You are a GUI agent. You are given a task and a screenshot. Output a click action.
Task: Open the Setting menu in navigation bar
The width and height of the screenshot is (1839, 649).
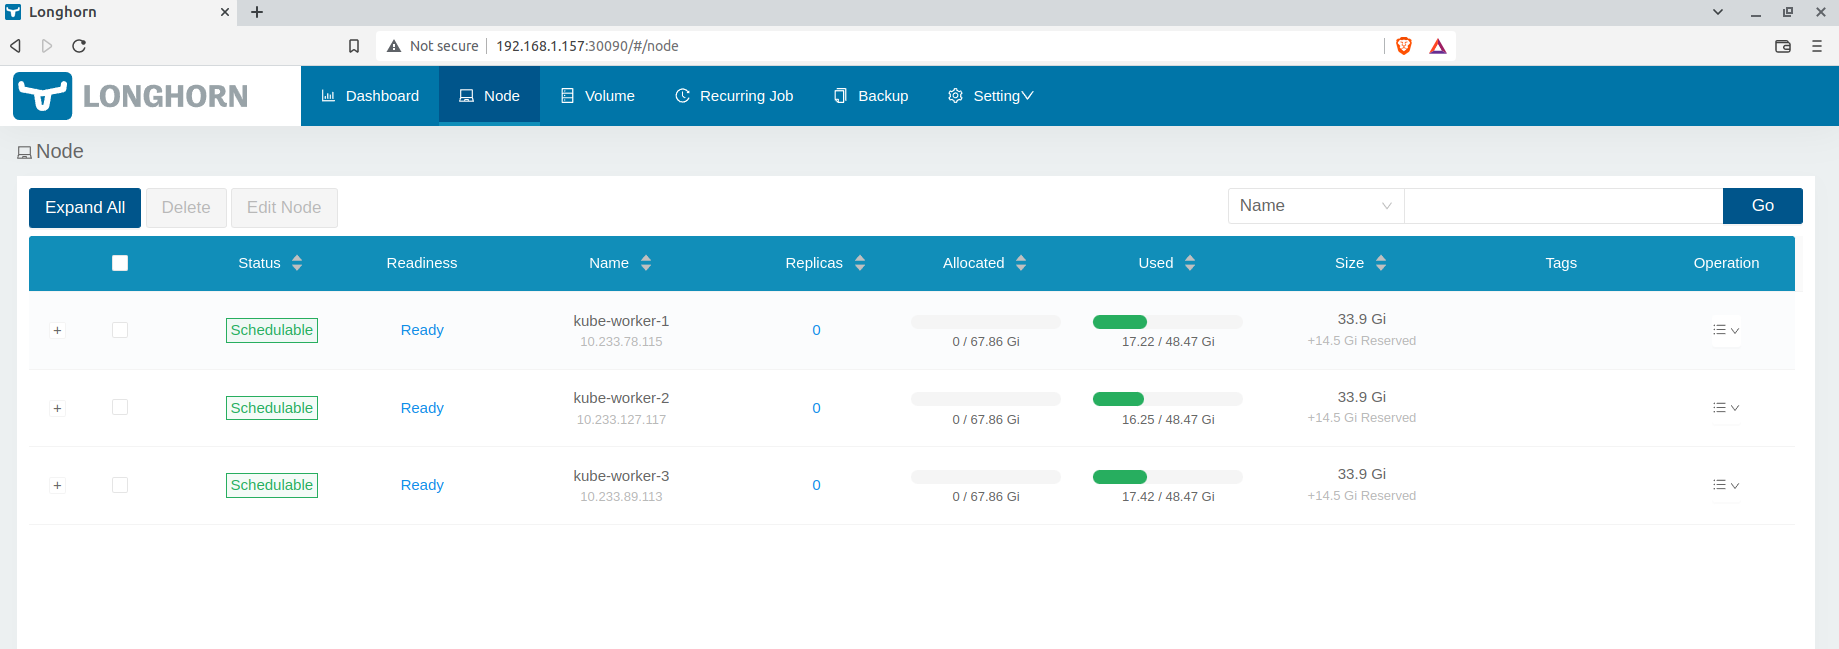(990, 96)
